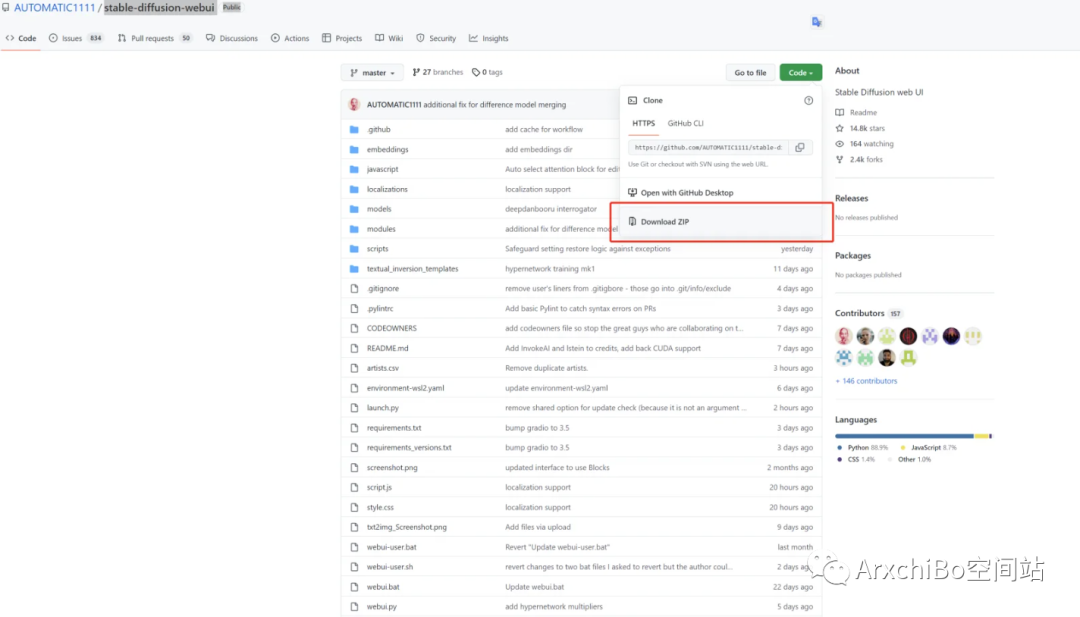
Task: Open the webui-user.bat file
Action: [391, 547]
